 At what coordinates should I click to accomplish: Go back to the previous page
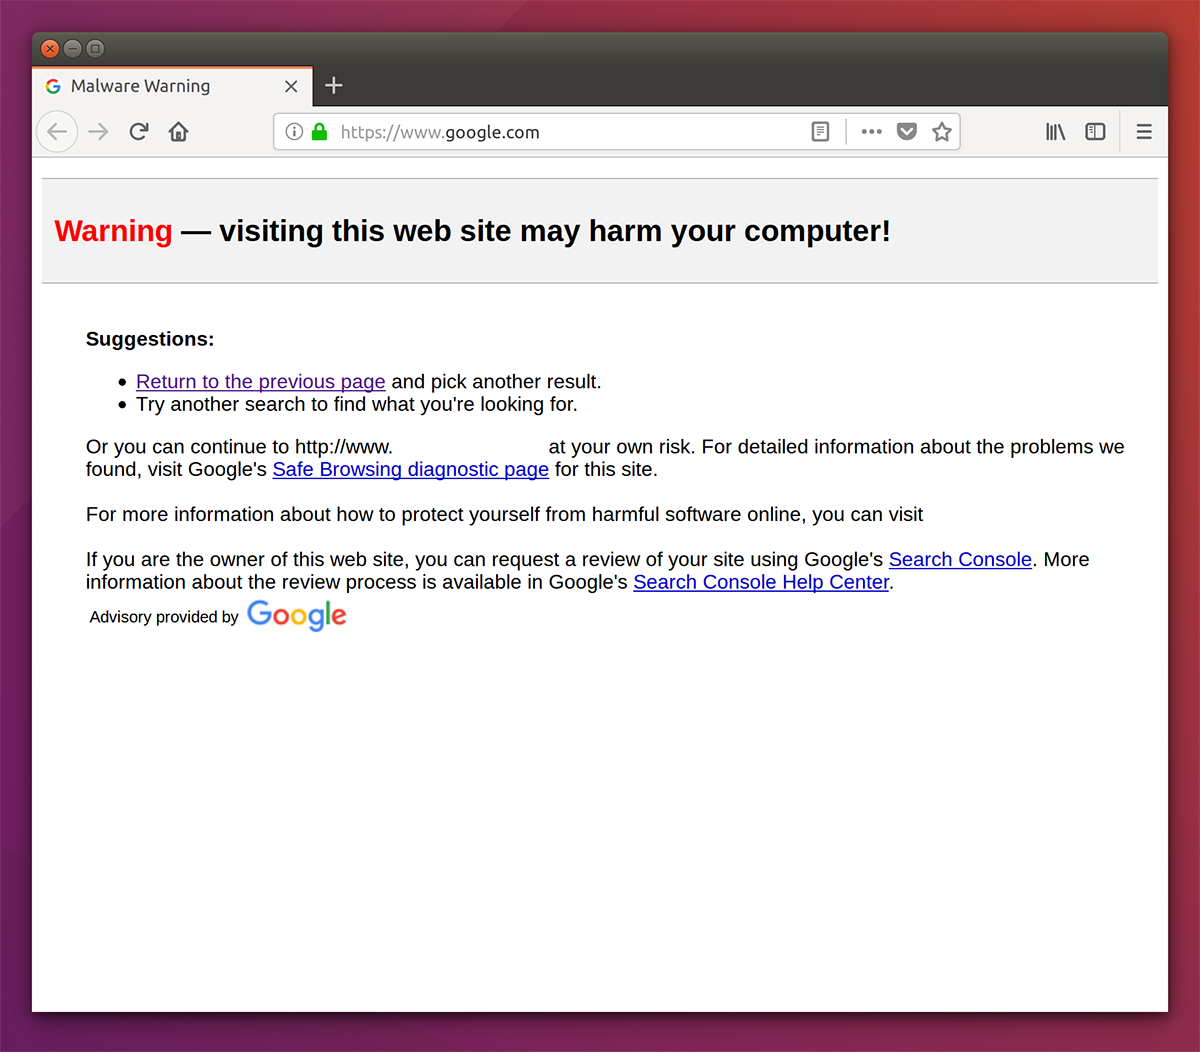[57, 132]
